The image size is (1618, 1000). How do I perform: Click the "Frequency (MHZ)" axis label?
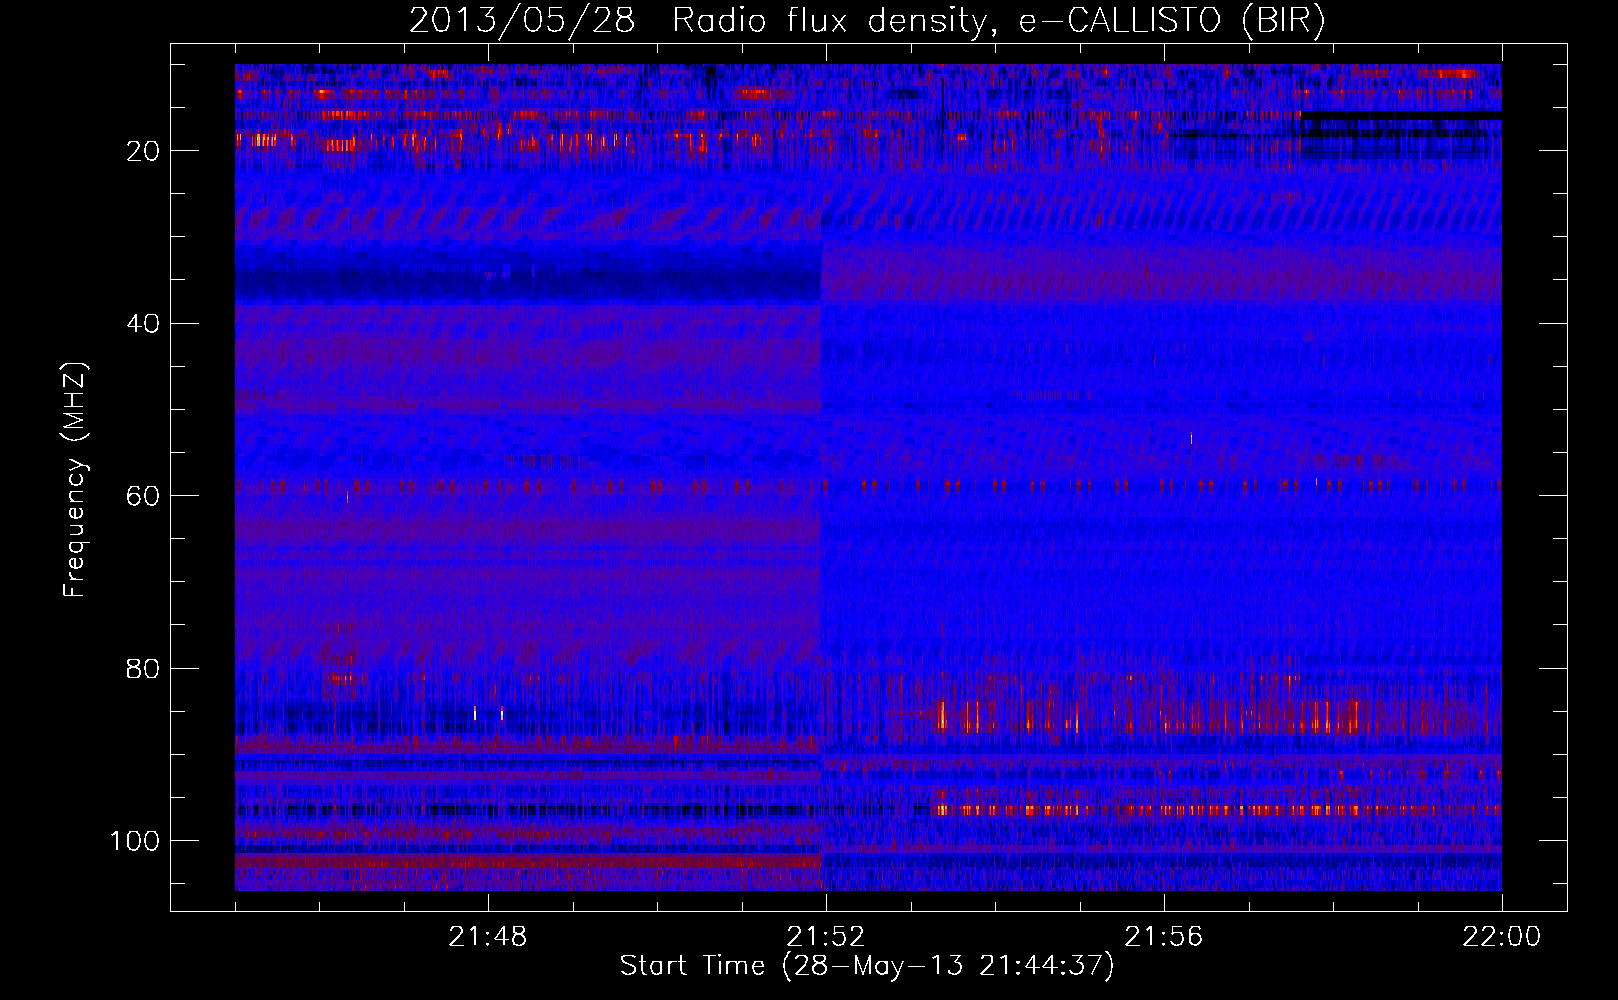click(x=75, y=480)
